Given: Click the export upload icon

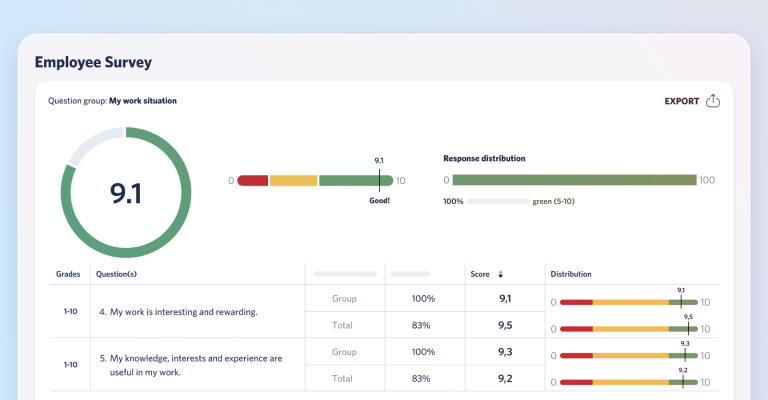Looking at the screenshot, I should pos(713,101).
